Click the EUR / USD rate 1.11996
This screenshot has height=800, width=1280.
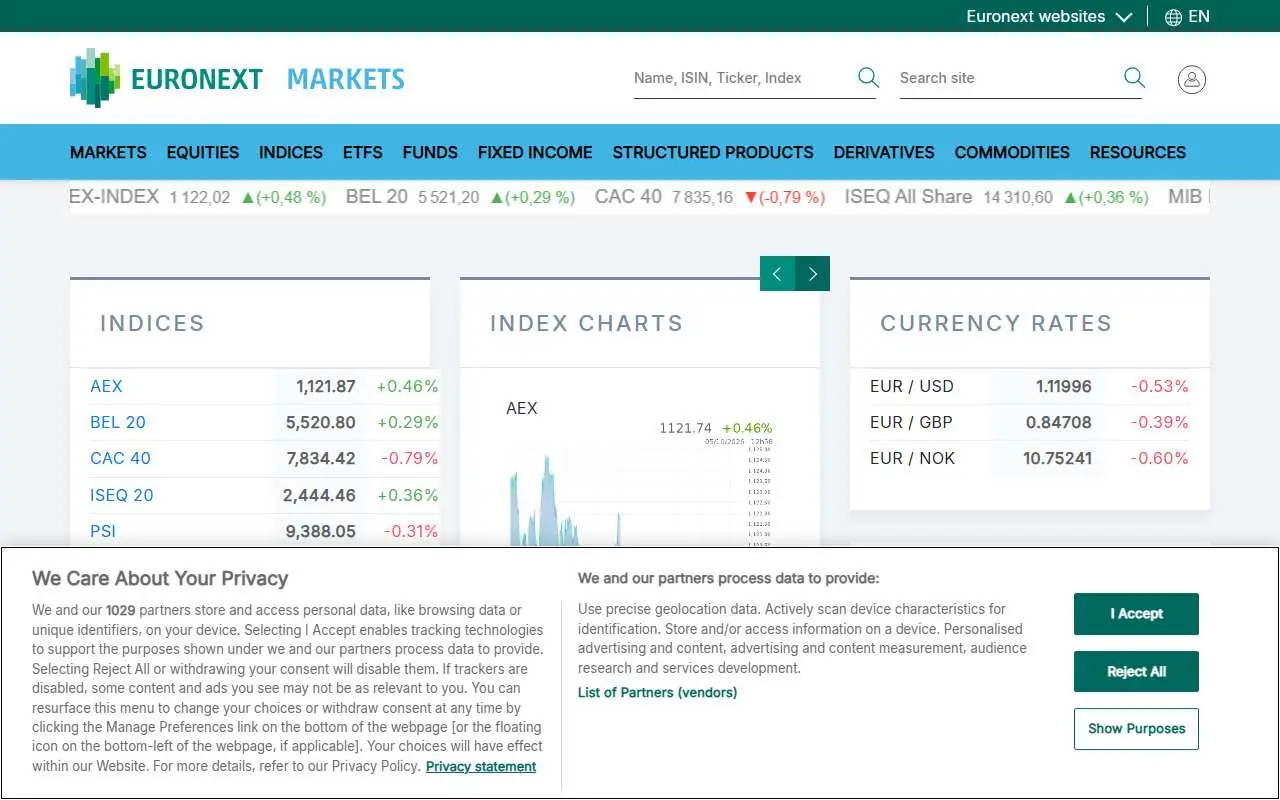click(1063, 386)
